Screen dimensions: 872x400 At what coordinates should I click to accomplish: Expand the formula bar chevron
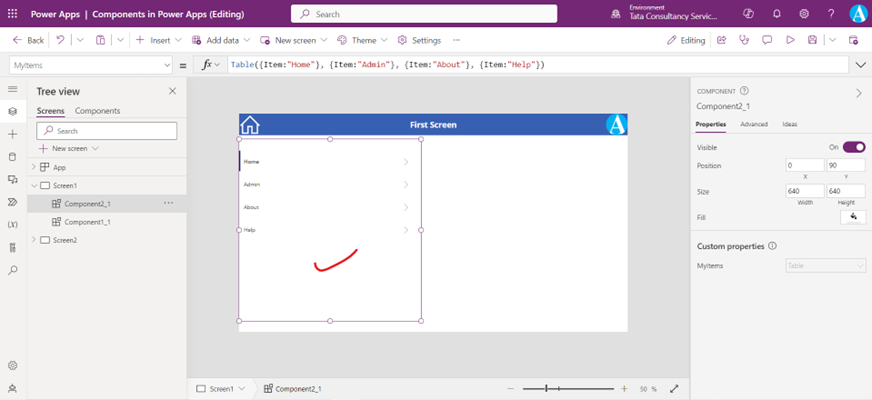861,65
